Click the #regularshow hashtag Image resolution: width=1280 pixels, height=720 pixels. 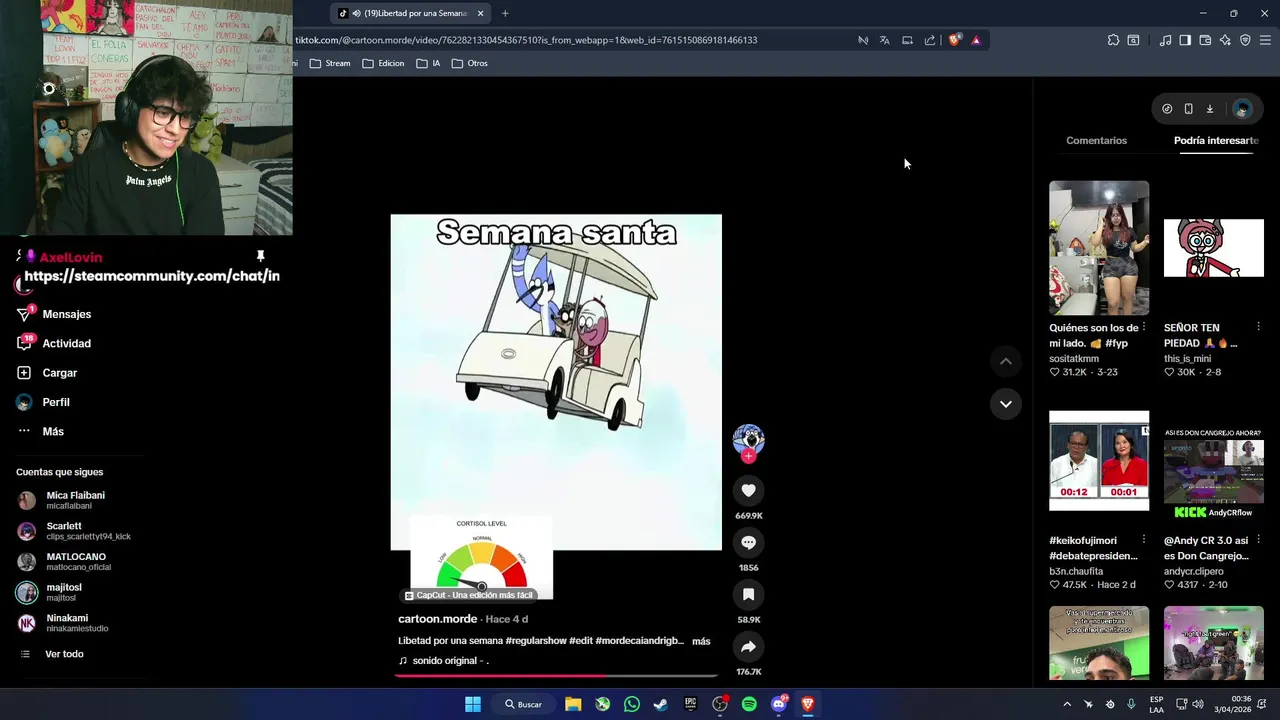tap(536, 641)
